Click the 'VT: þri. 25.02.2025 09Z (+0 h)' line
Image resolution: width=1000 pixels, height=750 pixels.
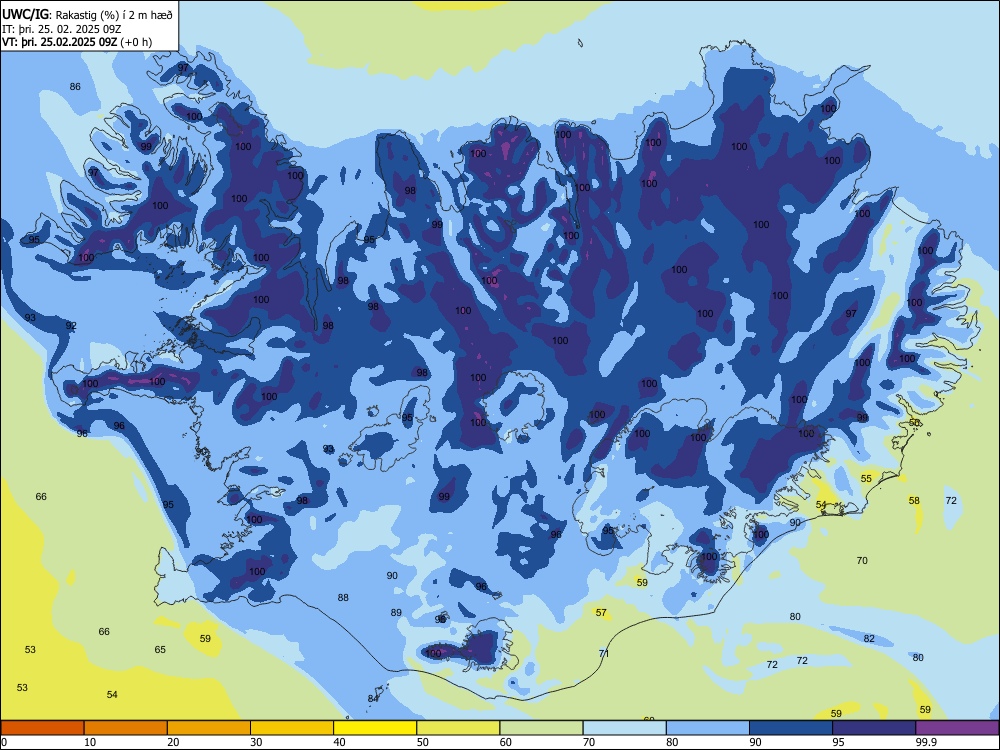[x=77, y=42]
